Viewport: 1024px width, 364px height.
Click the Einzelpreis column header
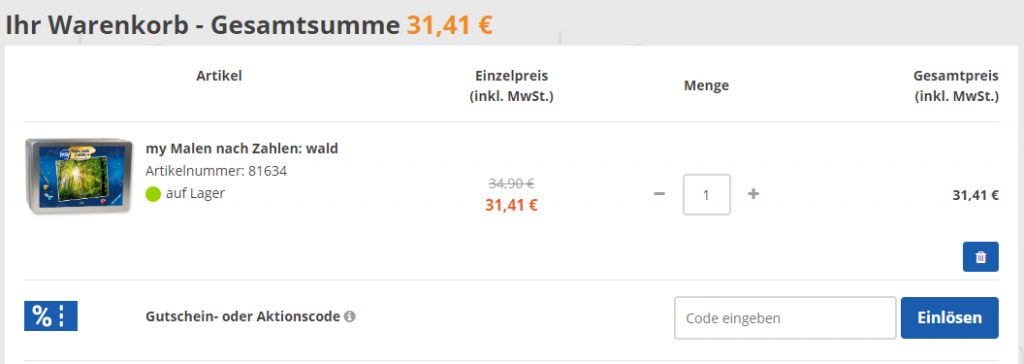(511, 86)
